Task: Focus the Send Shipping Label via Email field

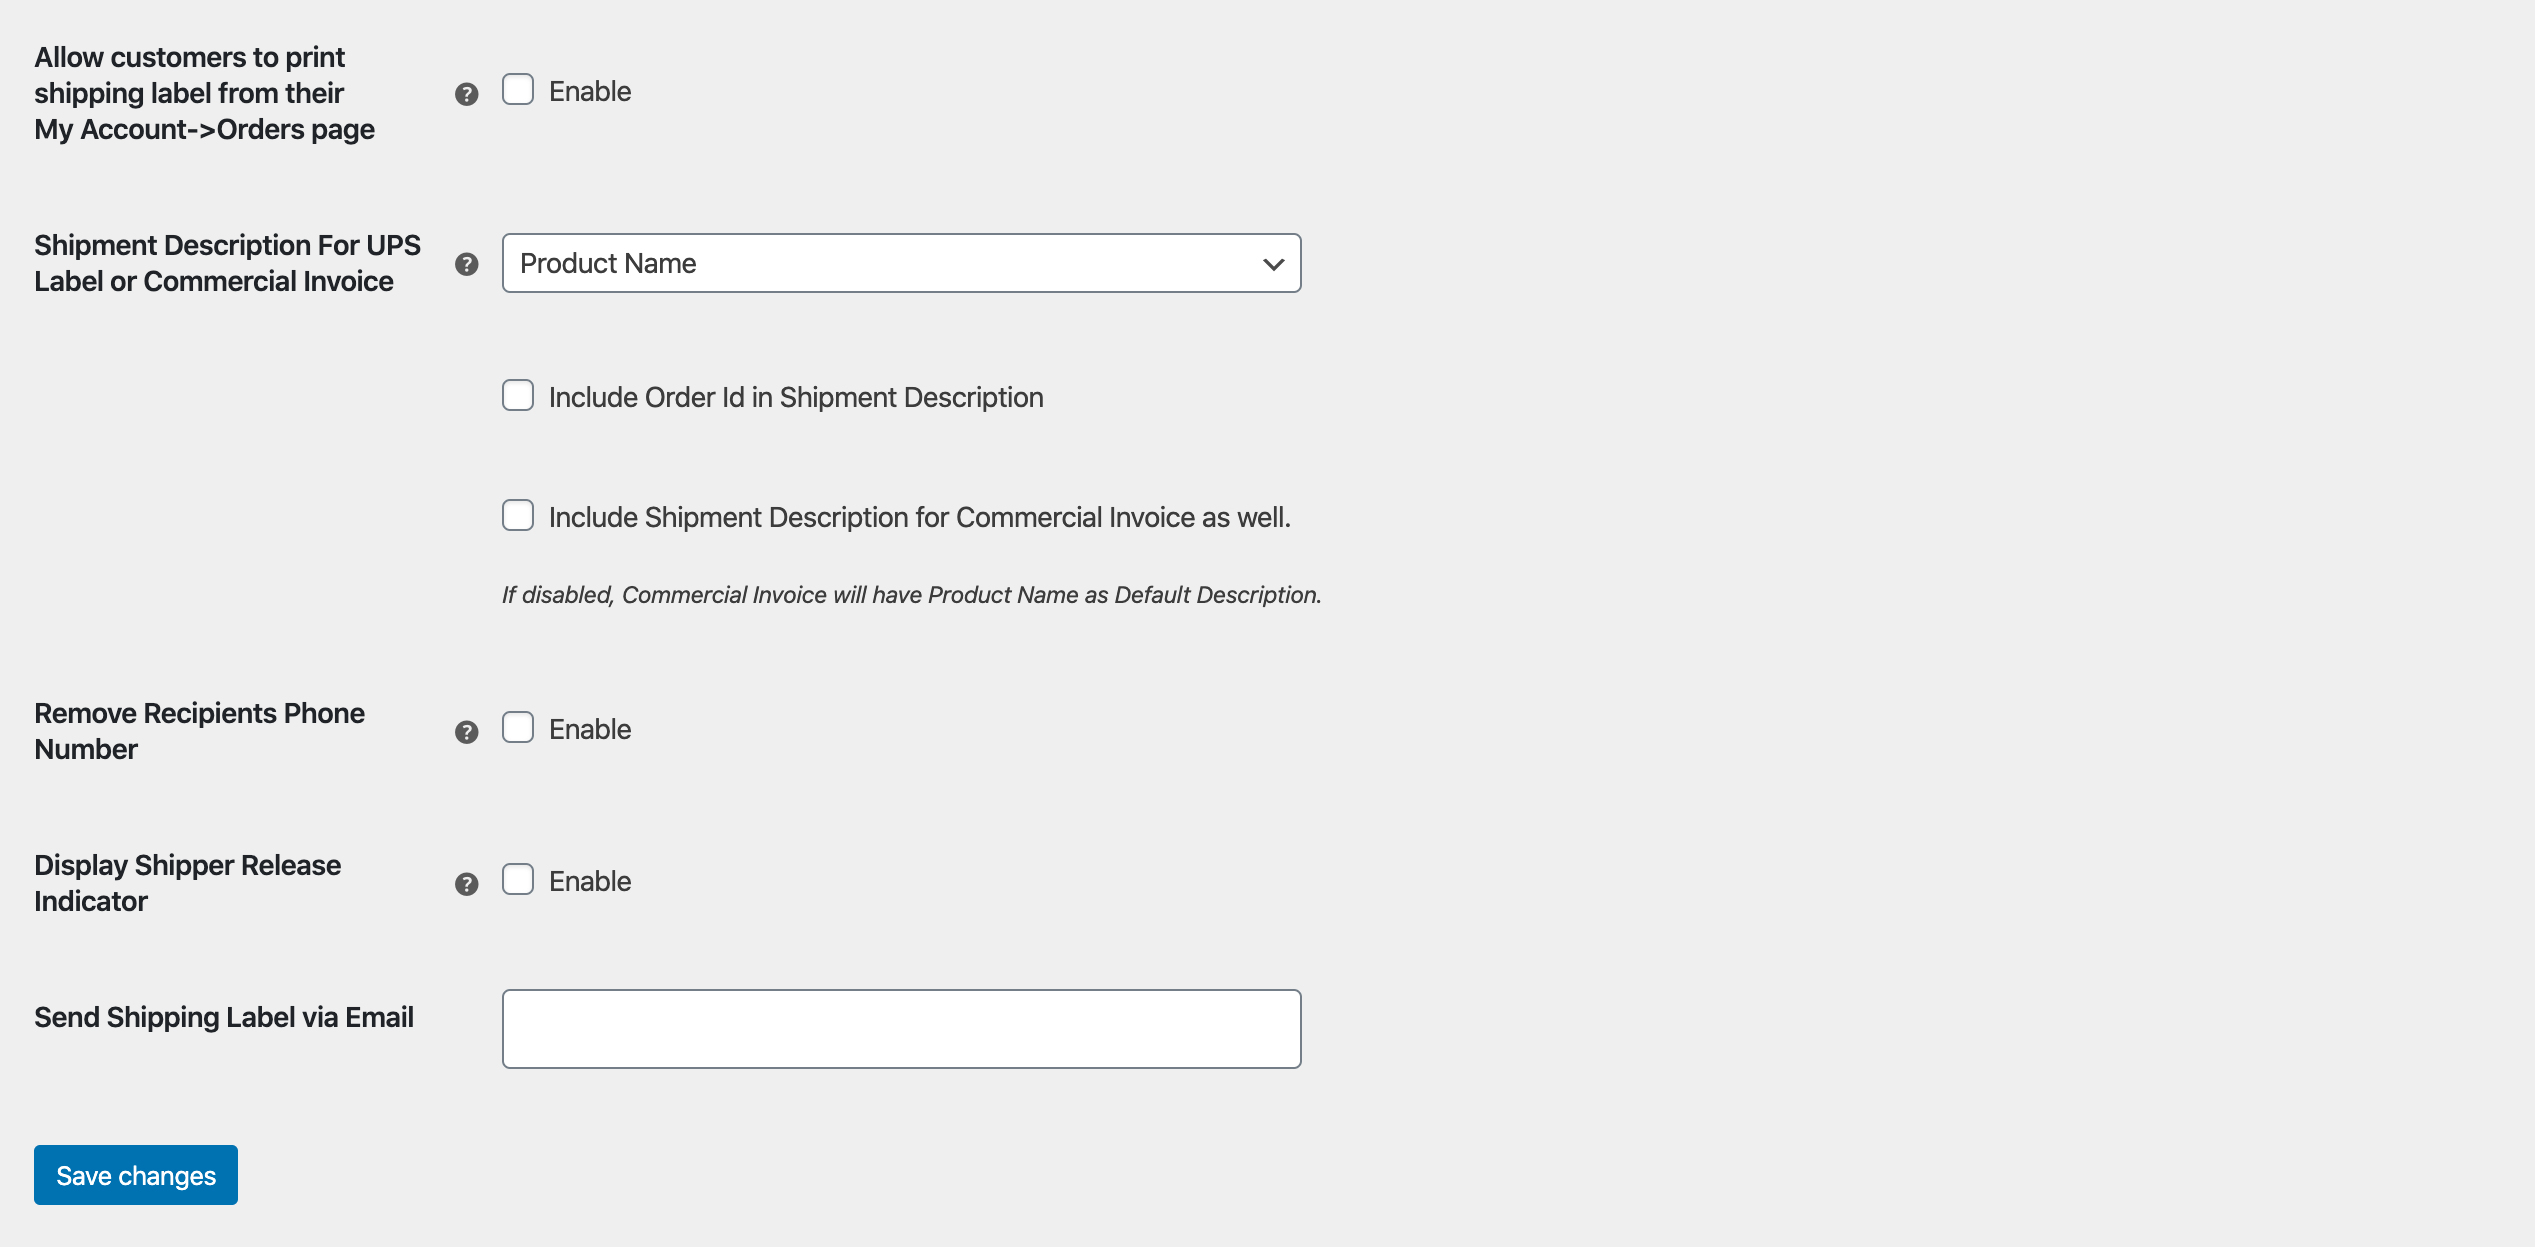Action: 901,1029
